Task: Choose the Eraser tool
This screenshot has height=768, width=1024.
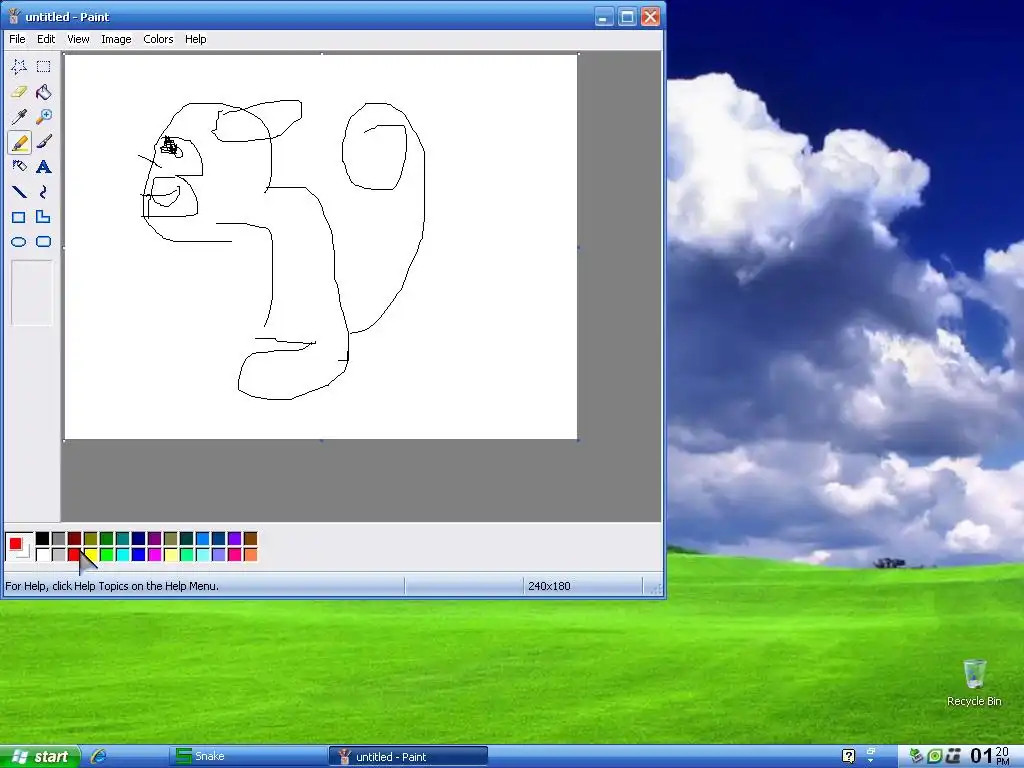Action: tap(19, 92)
